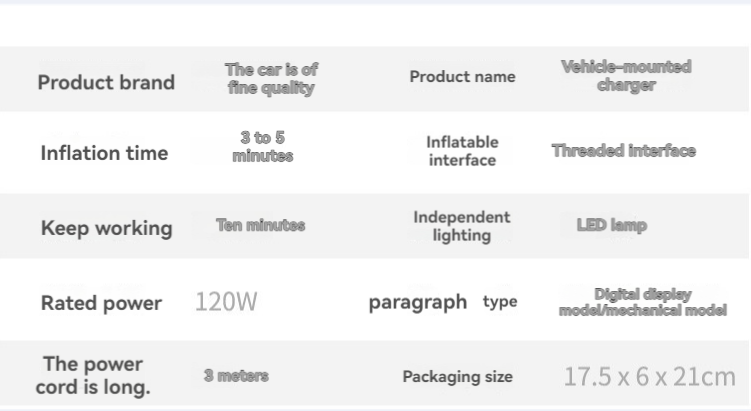Select the 3 meters value
This screenshot has width=751, height=411.
[x=236, y=376]
